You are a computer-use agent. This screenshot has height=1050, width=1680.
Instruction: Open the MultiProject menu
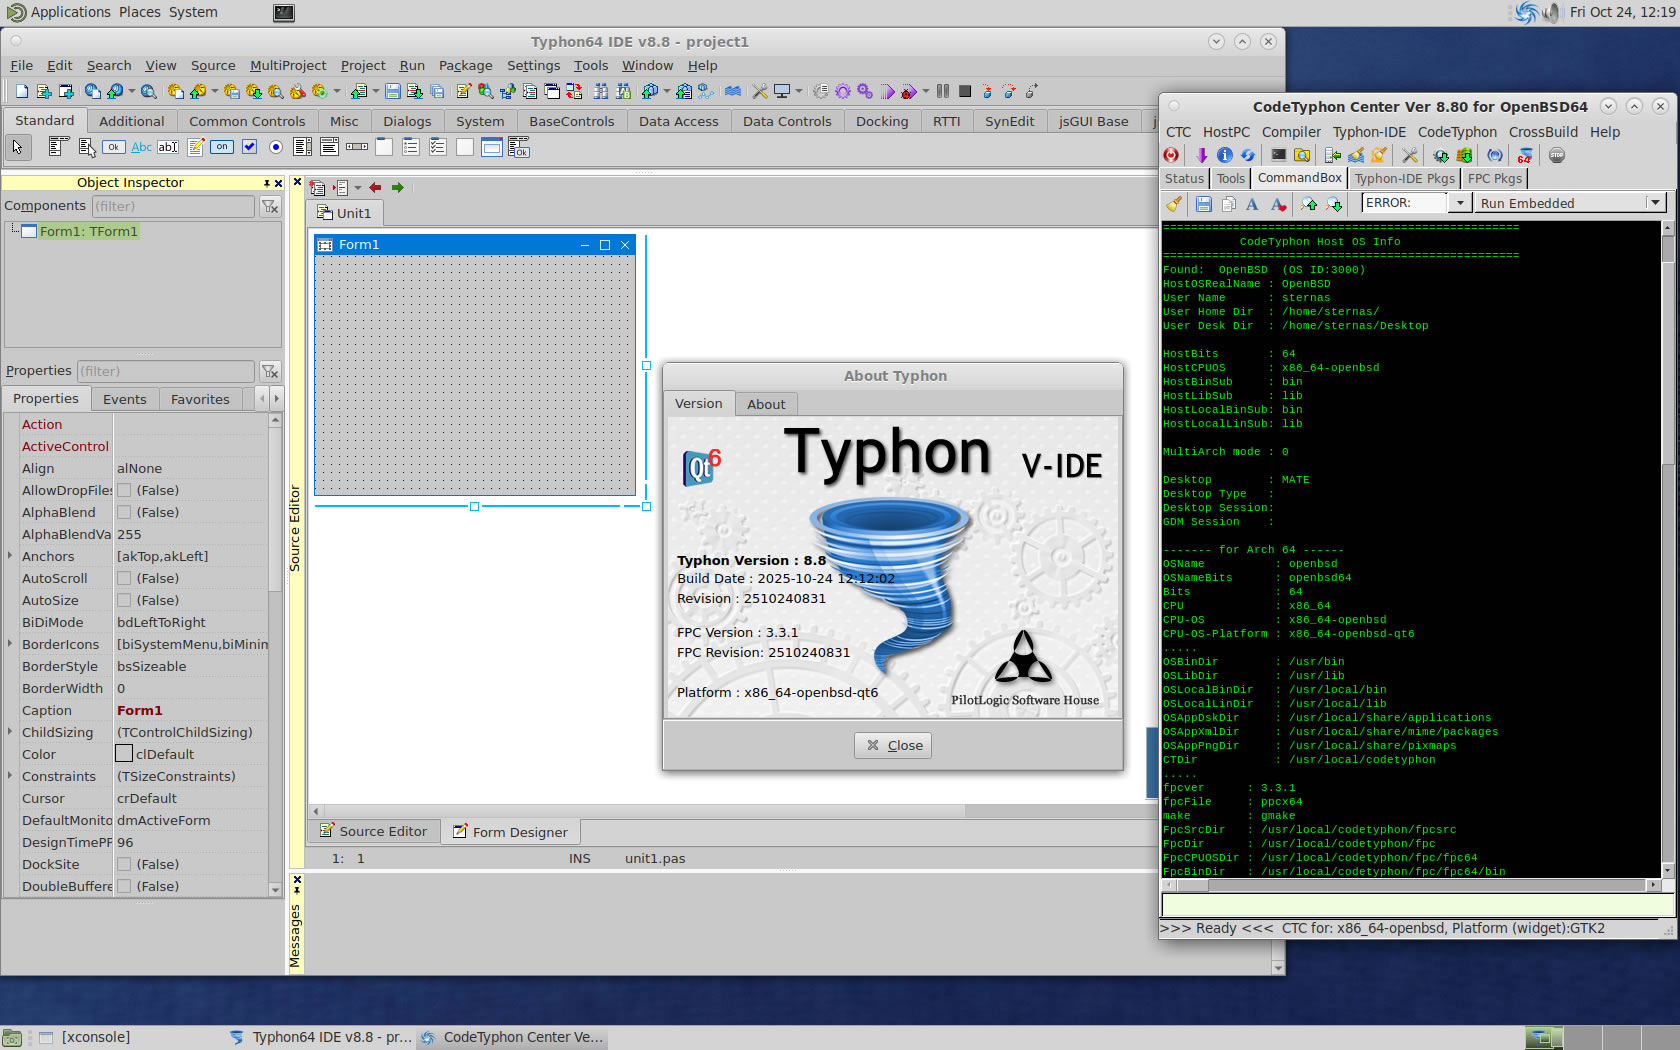(x=288, y=65)
